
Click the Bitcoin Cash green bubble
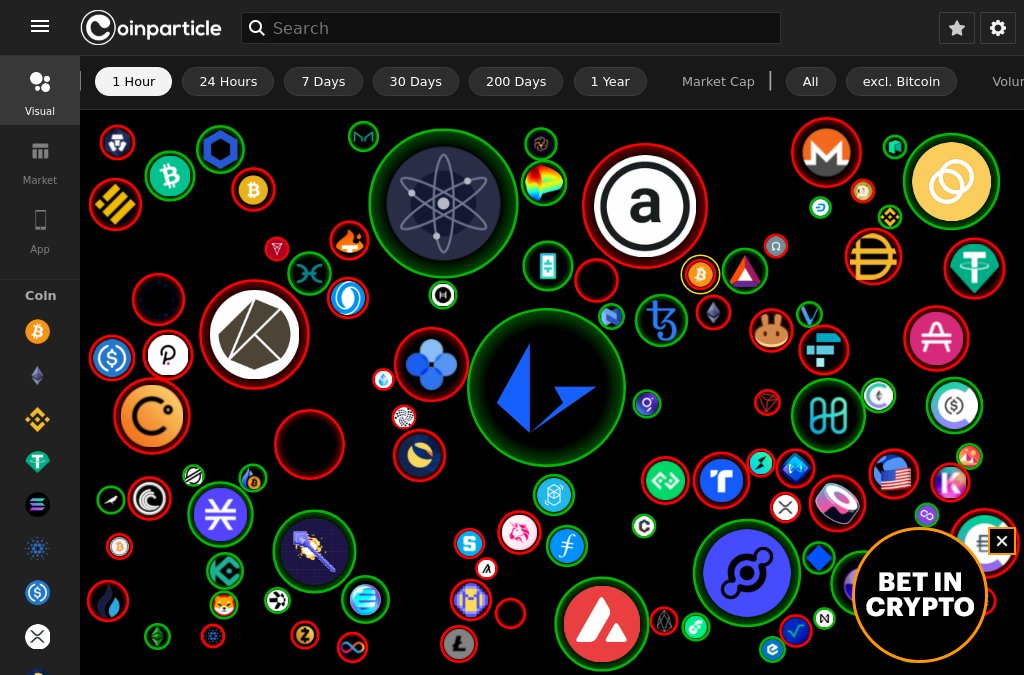[170, 176]
